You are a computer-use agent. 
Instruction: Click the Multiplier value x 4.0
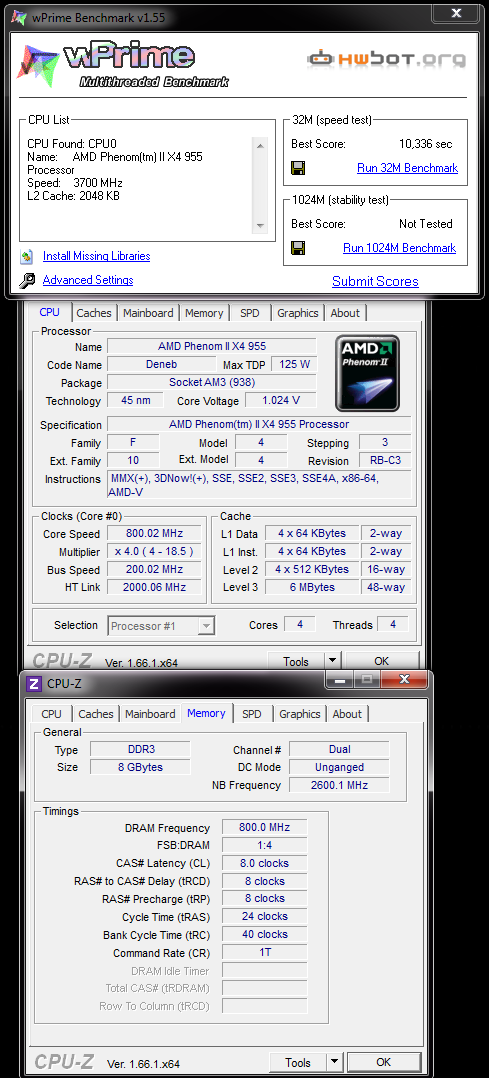154,551
